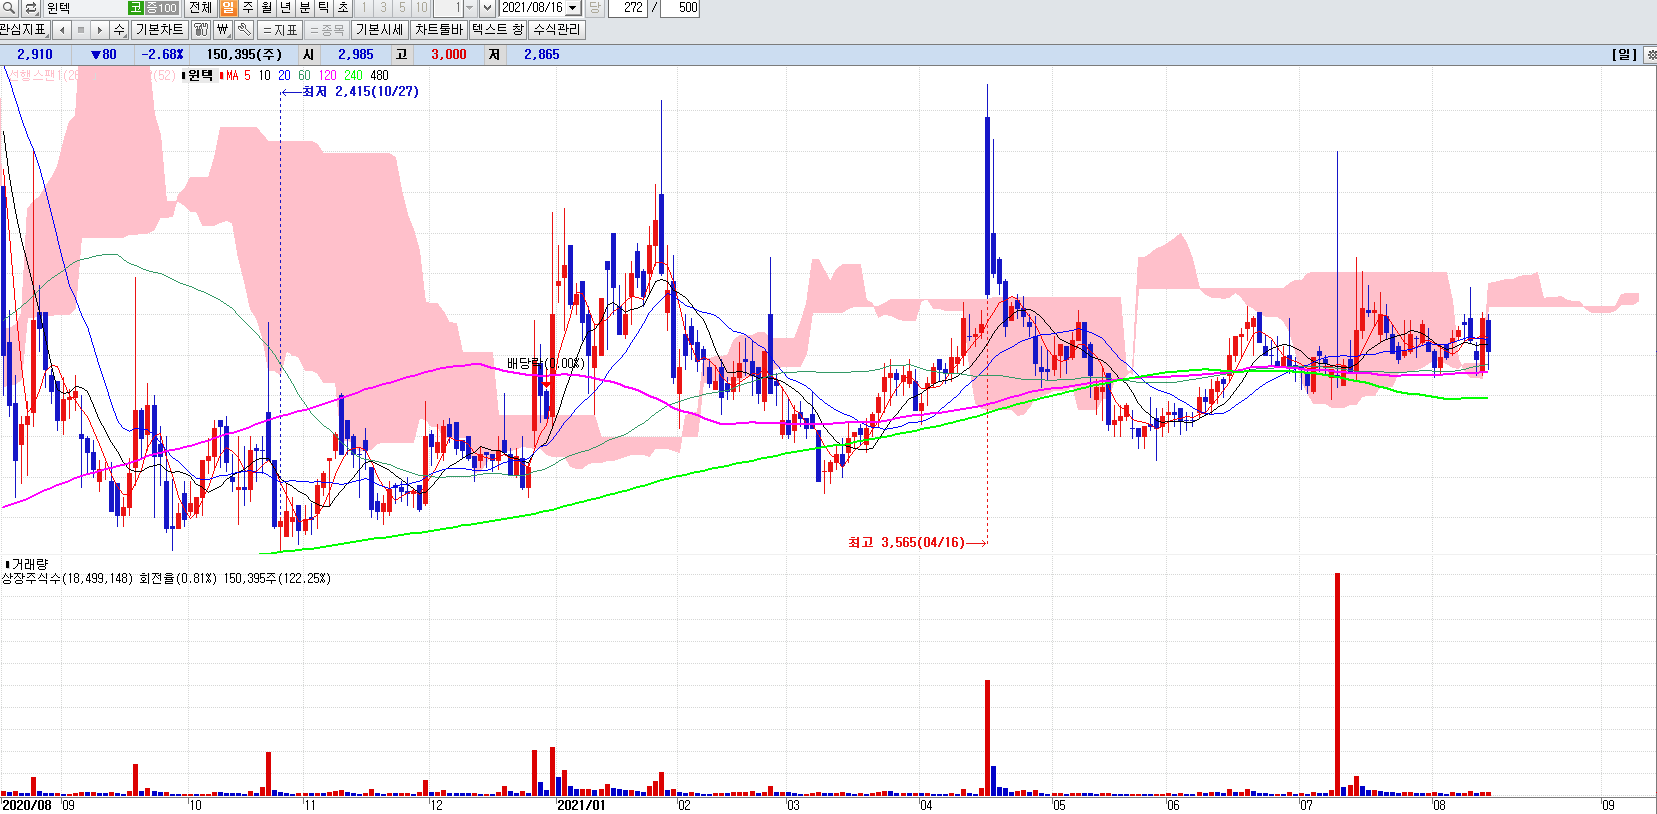Toggle the 일 daily chart button
The image size is (1657, 814).
(228, 8)
